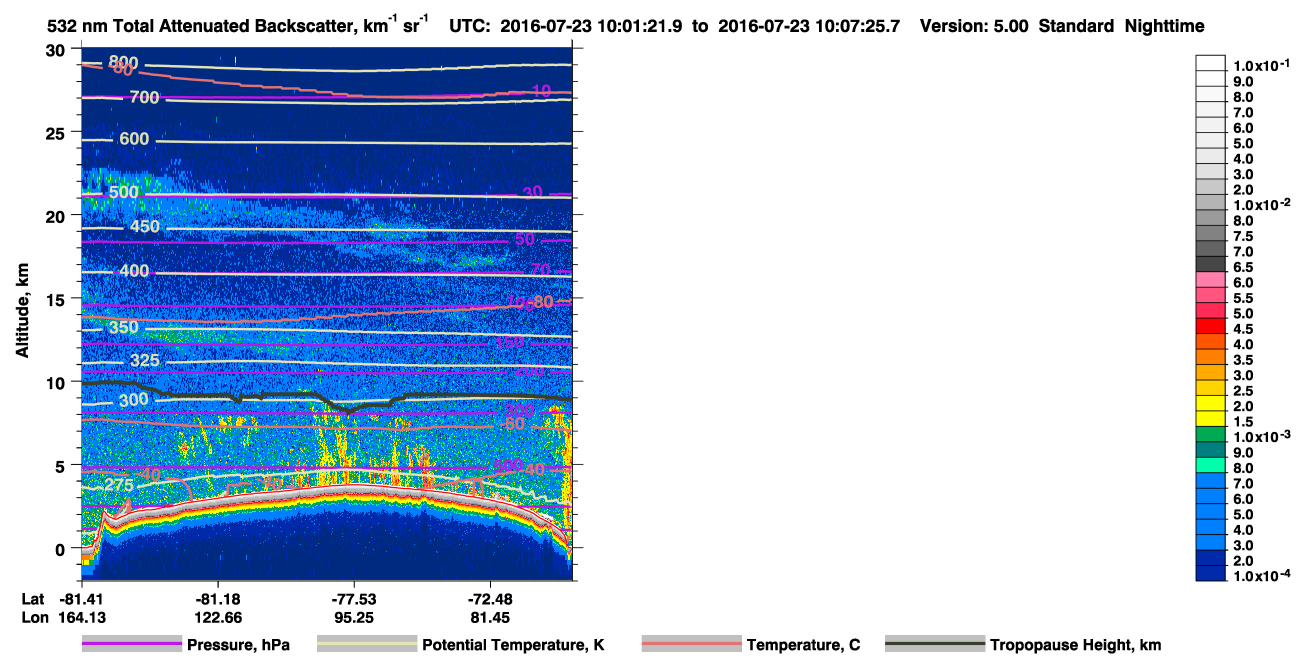Click the 'Lat' row label
The image size is (1300, 667).
tap(32, 599)
